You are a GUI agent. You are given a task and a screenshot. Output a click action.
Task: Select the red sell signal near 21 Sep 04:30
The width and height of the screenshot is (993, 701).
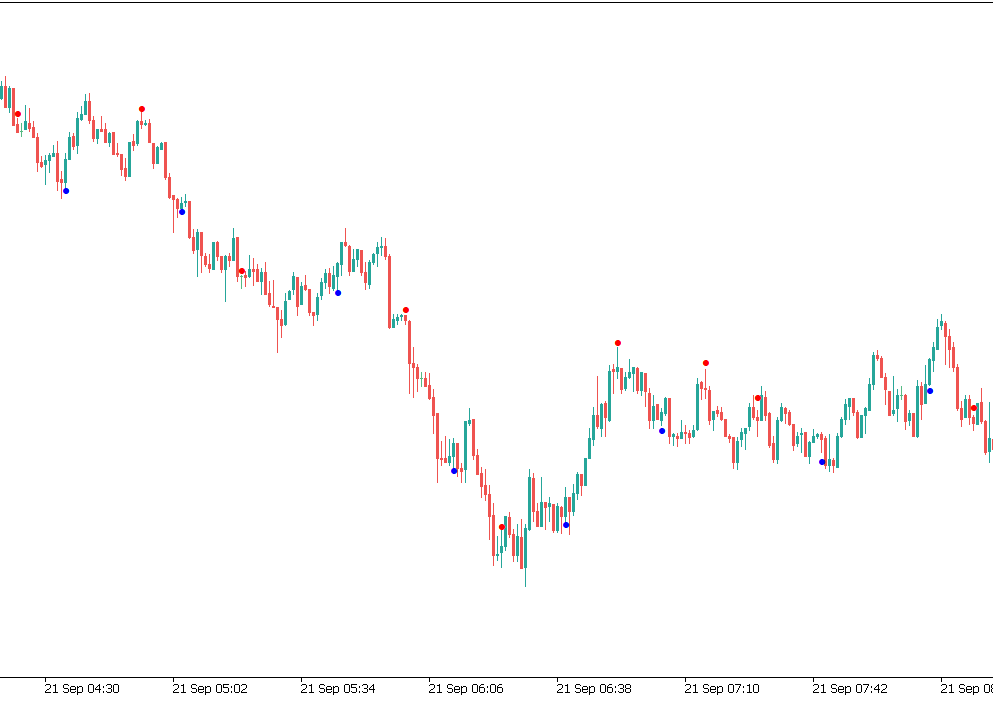[x=16, y=113]
